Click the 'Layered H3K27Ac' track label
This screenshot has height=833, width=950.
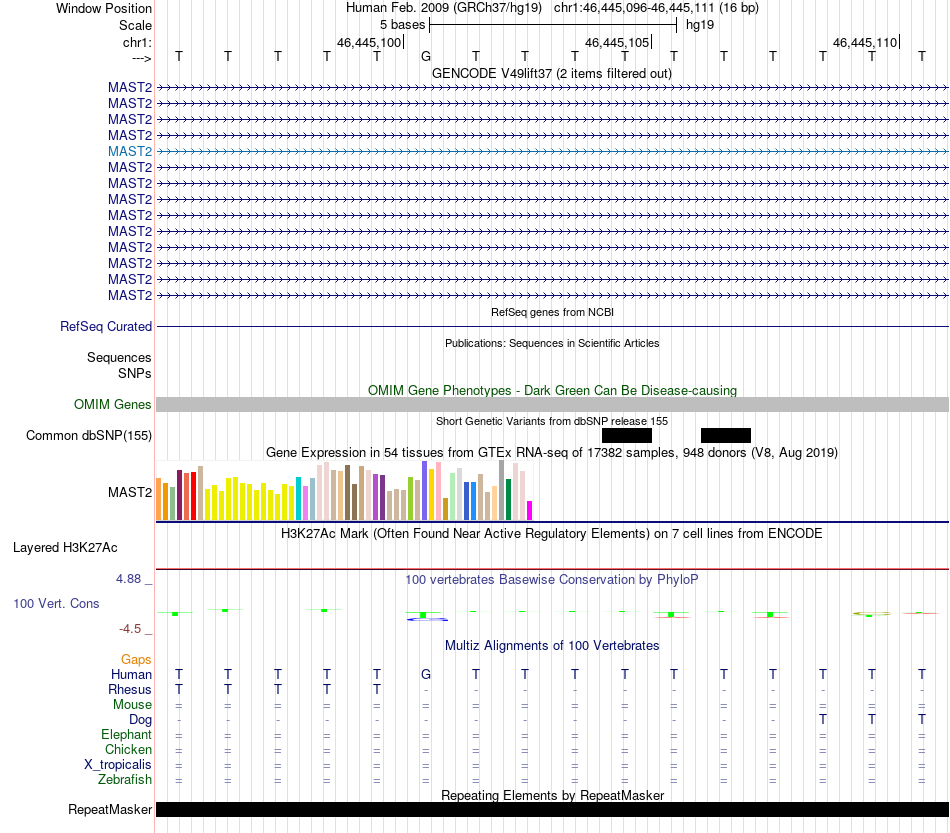click(65, 548)
